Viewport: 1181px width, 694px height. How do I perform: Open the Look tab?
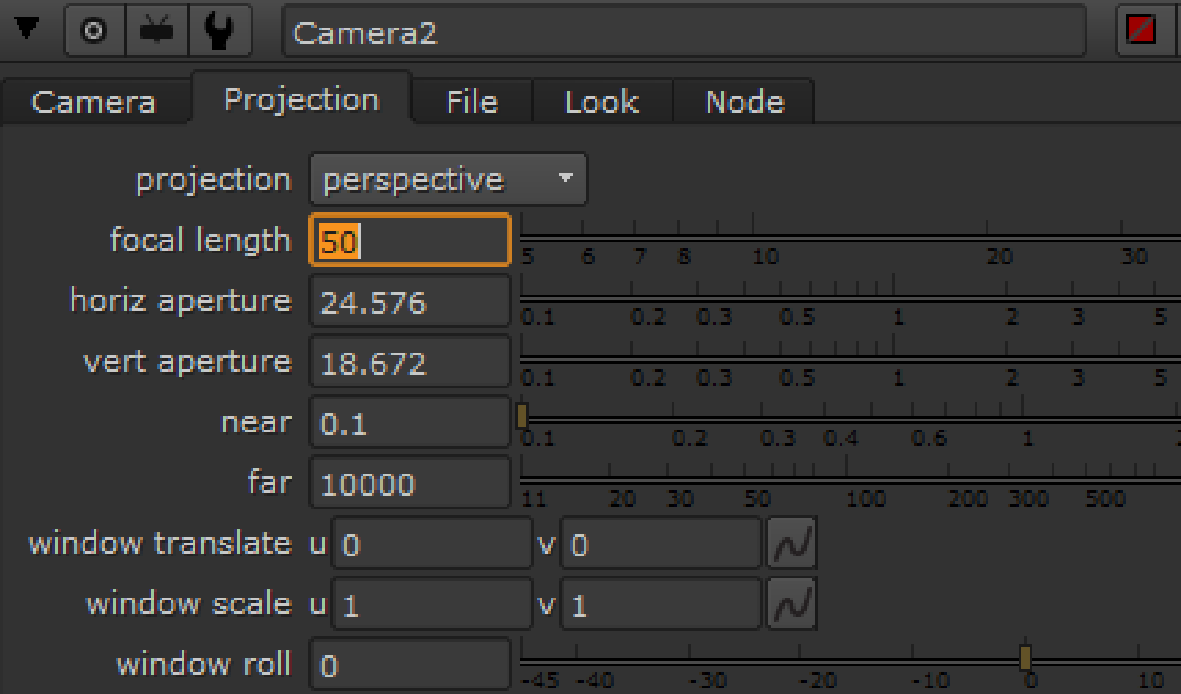pyautogui.click(x=601, y=102)
